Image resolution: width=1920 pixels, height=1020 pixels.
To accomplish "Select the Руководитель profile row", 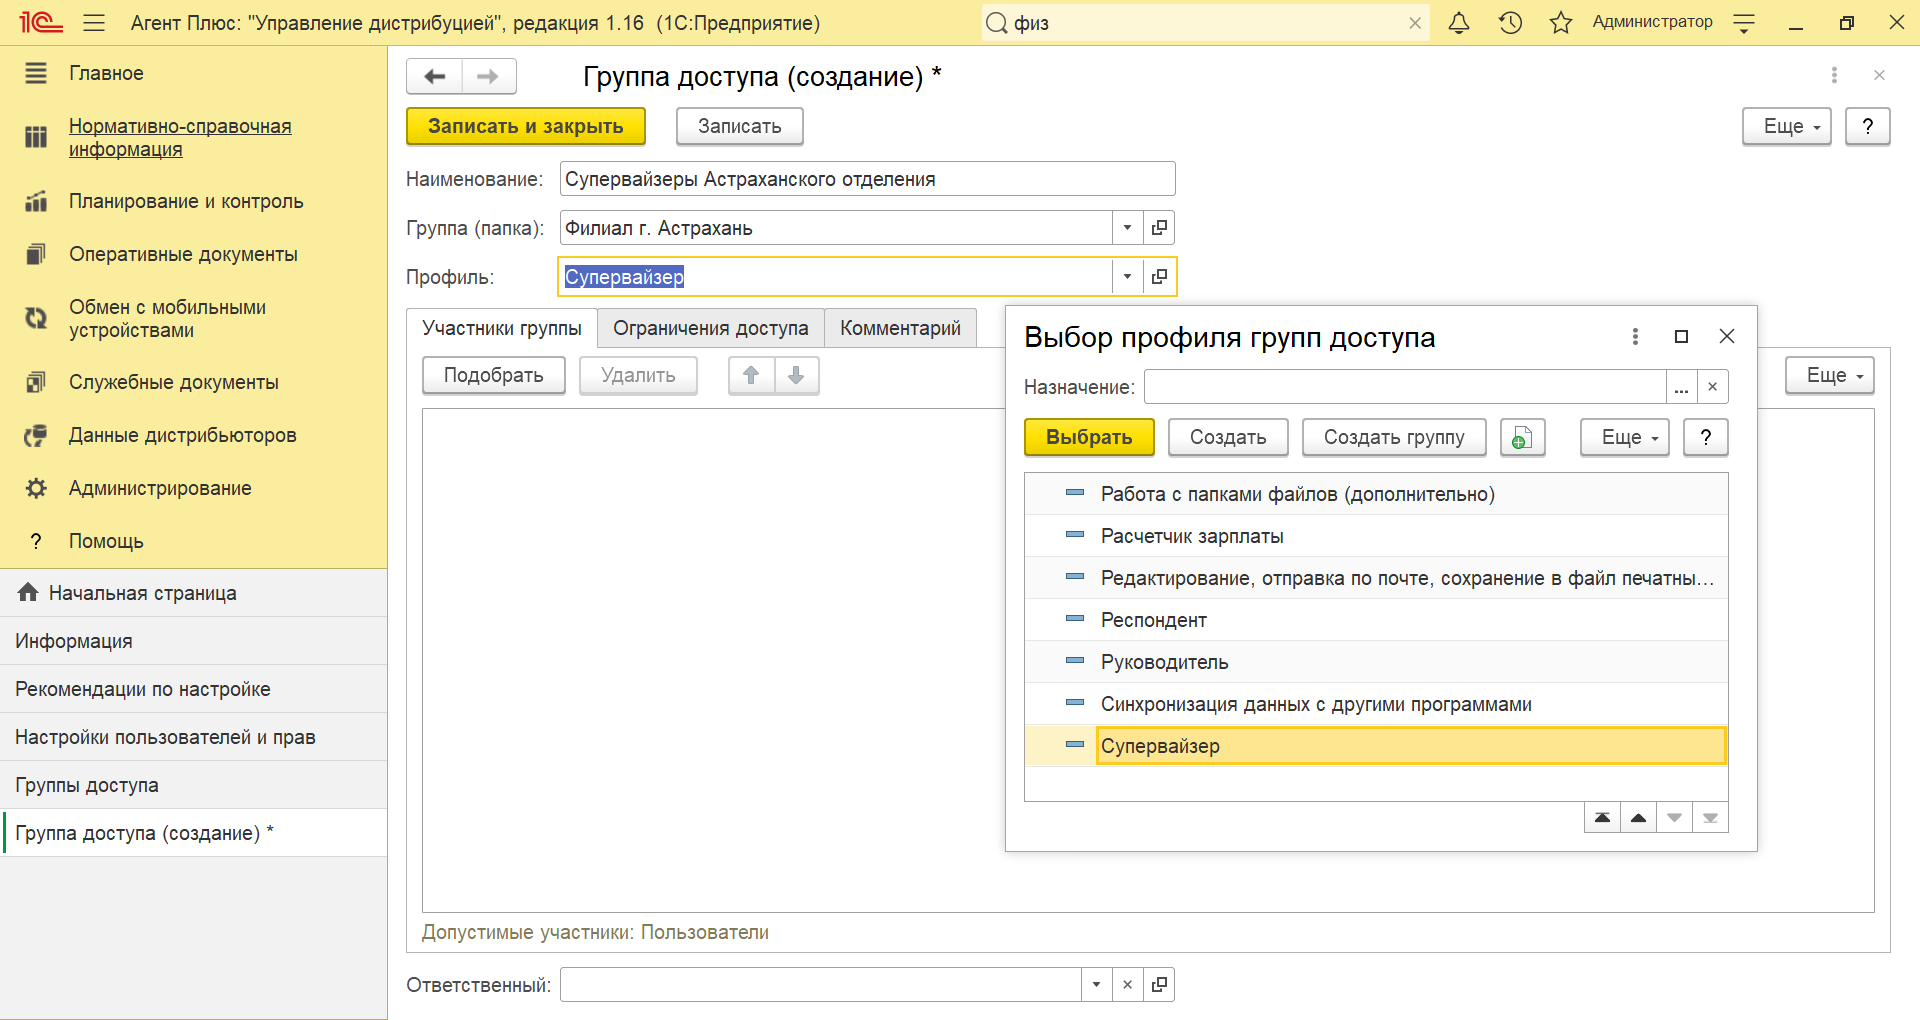I will (x=1376, y=662).
